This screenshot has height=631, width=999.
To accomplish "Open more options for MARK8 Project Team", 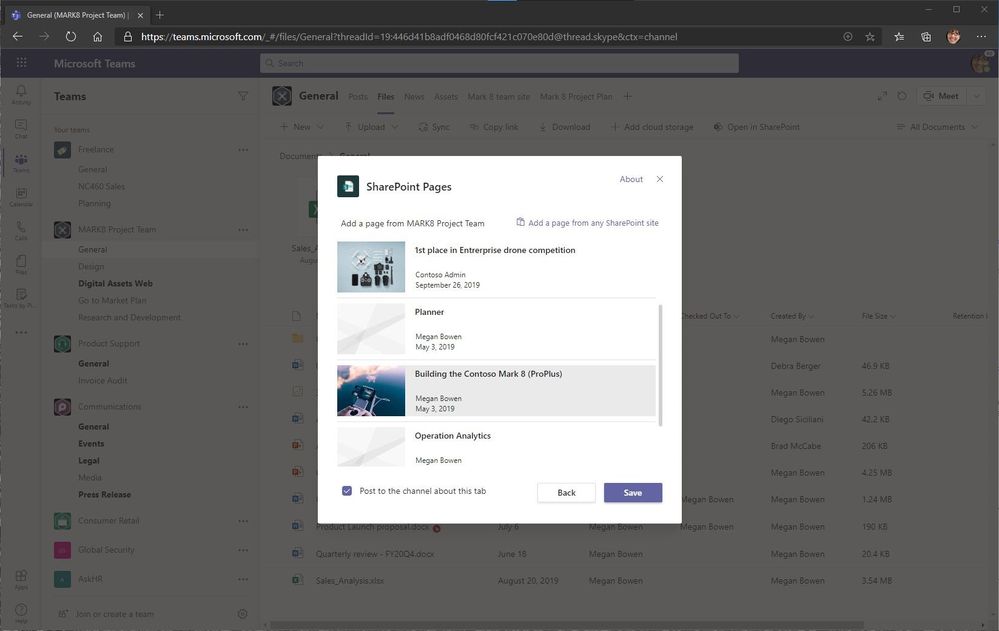I will click(x=243, y=229).
